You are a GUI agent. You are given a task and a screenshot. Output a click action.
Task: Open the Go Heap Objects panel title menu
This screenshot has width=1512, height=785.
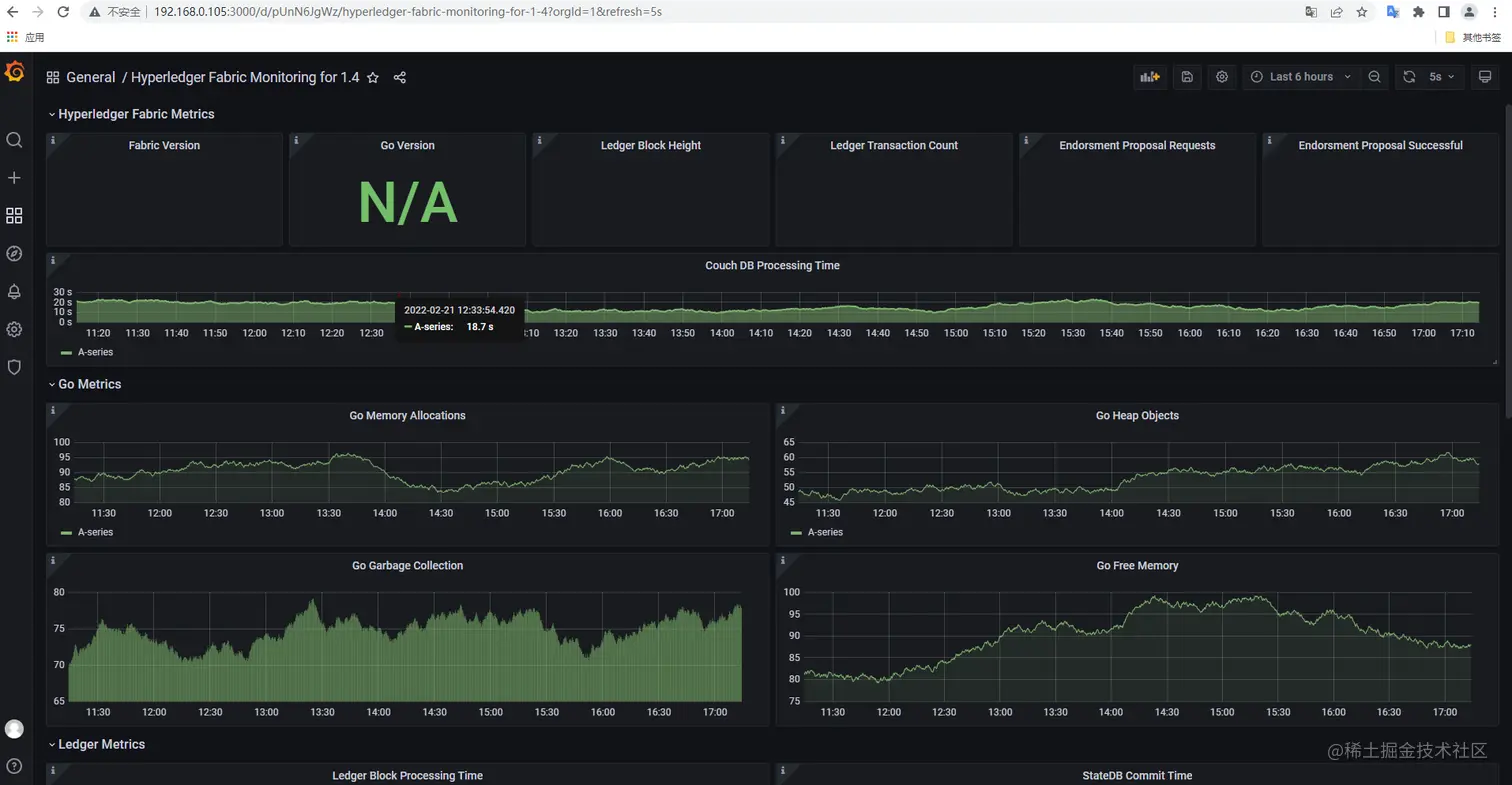pos(1137,416)
